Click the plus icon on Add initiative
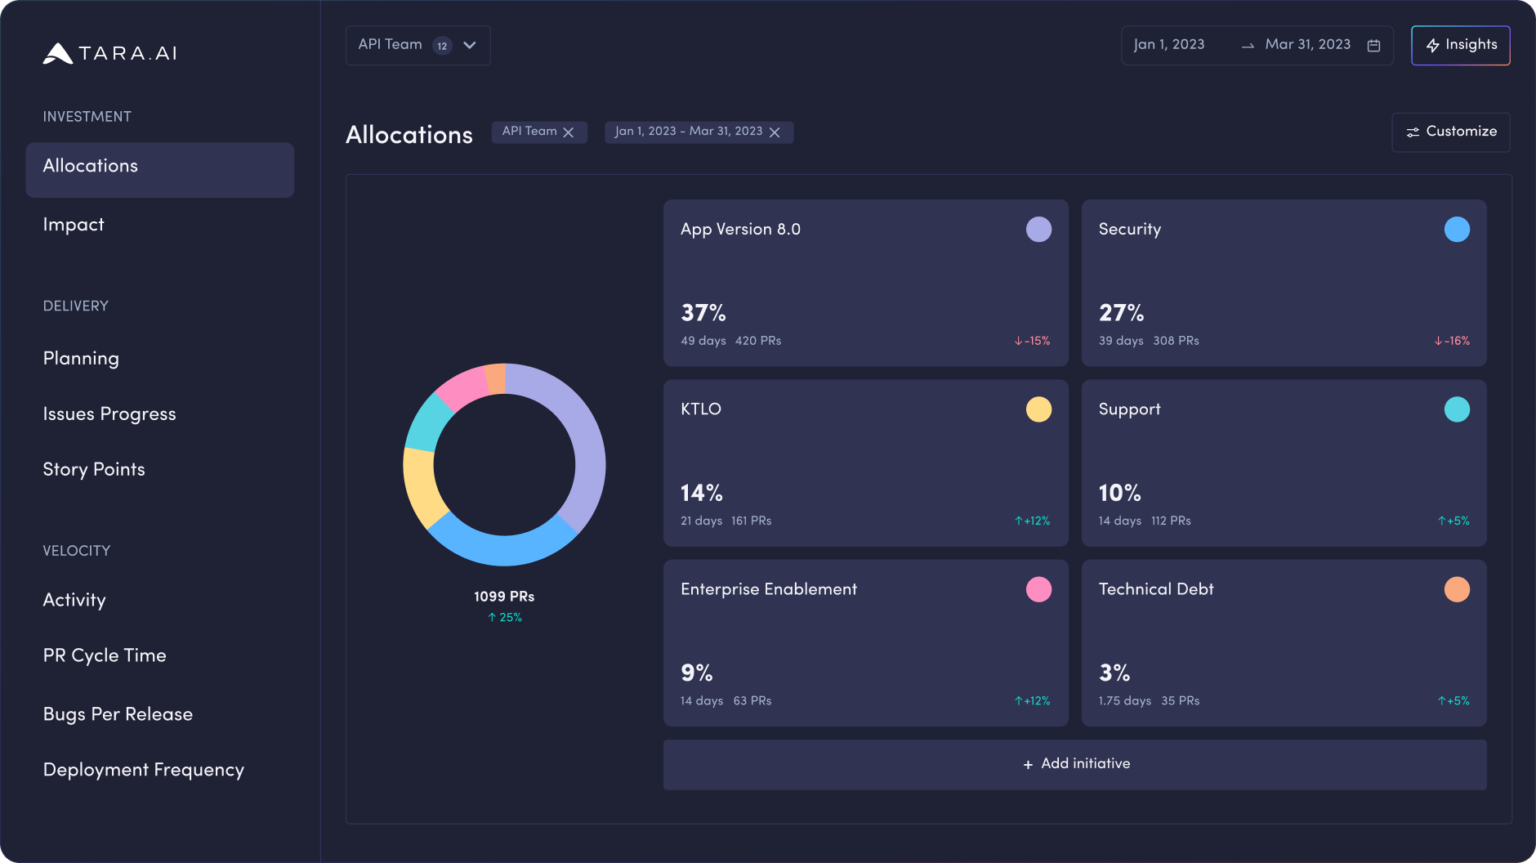Viewport: 1536px width, 863px height. (1027, 763)
